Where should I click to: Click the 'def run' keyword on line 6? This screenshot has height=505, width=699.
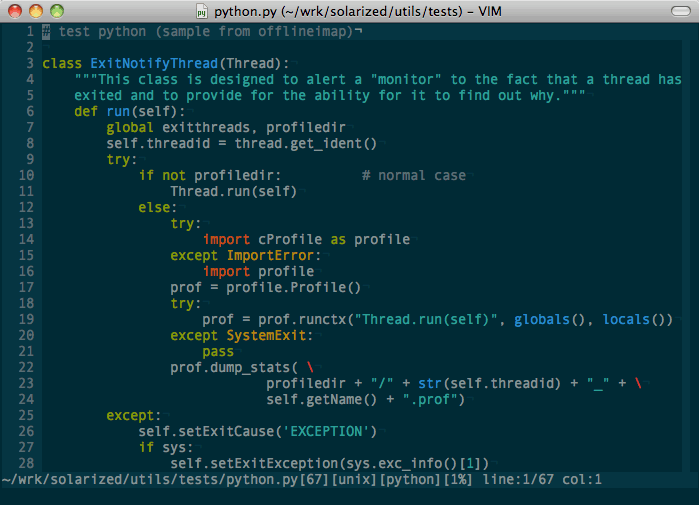click(86, 111)
